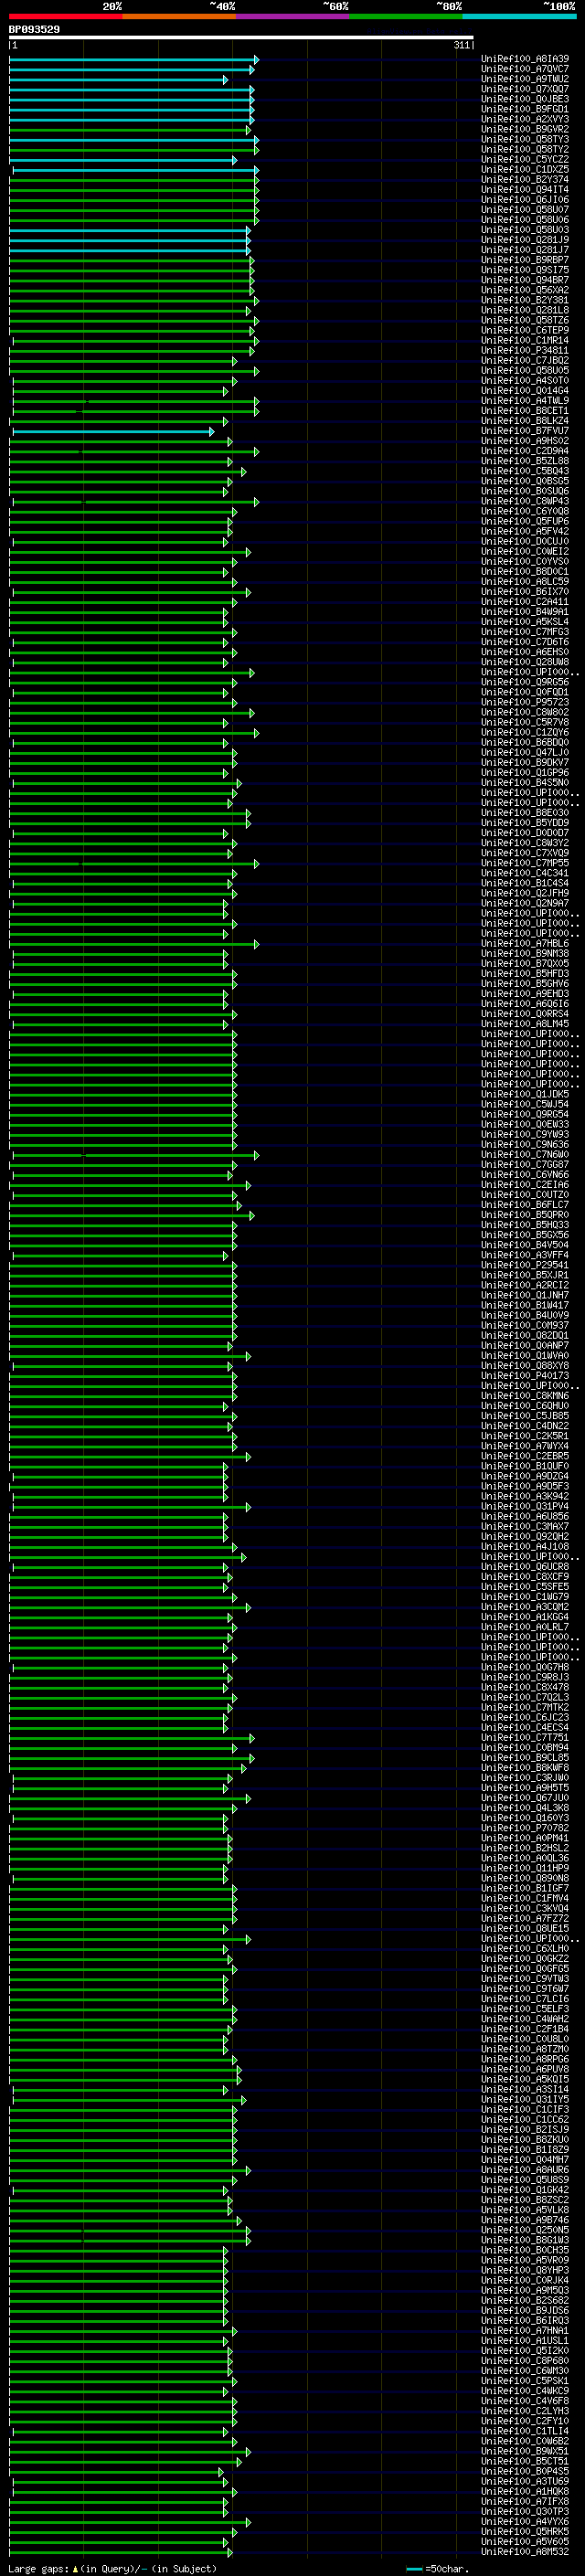The image size is (585, 2576).
Task: Select label UniRef100_B2Y381
Action: (525, 300)
